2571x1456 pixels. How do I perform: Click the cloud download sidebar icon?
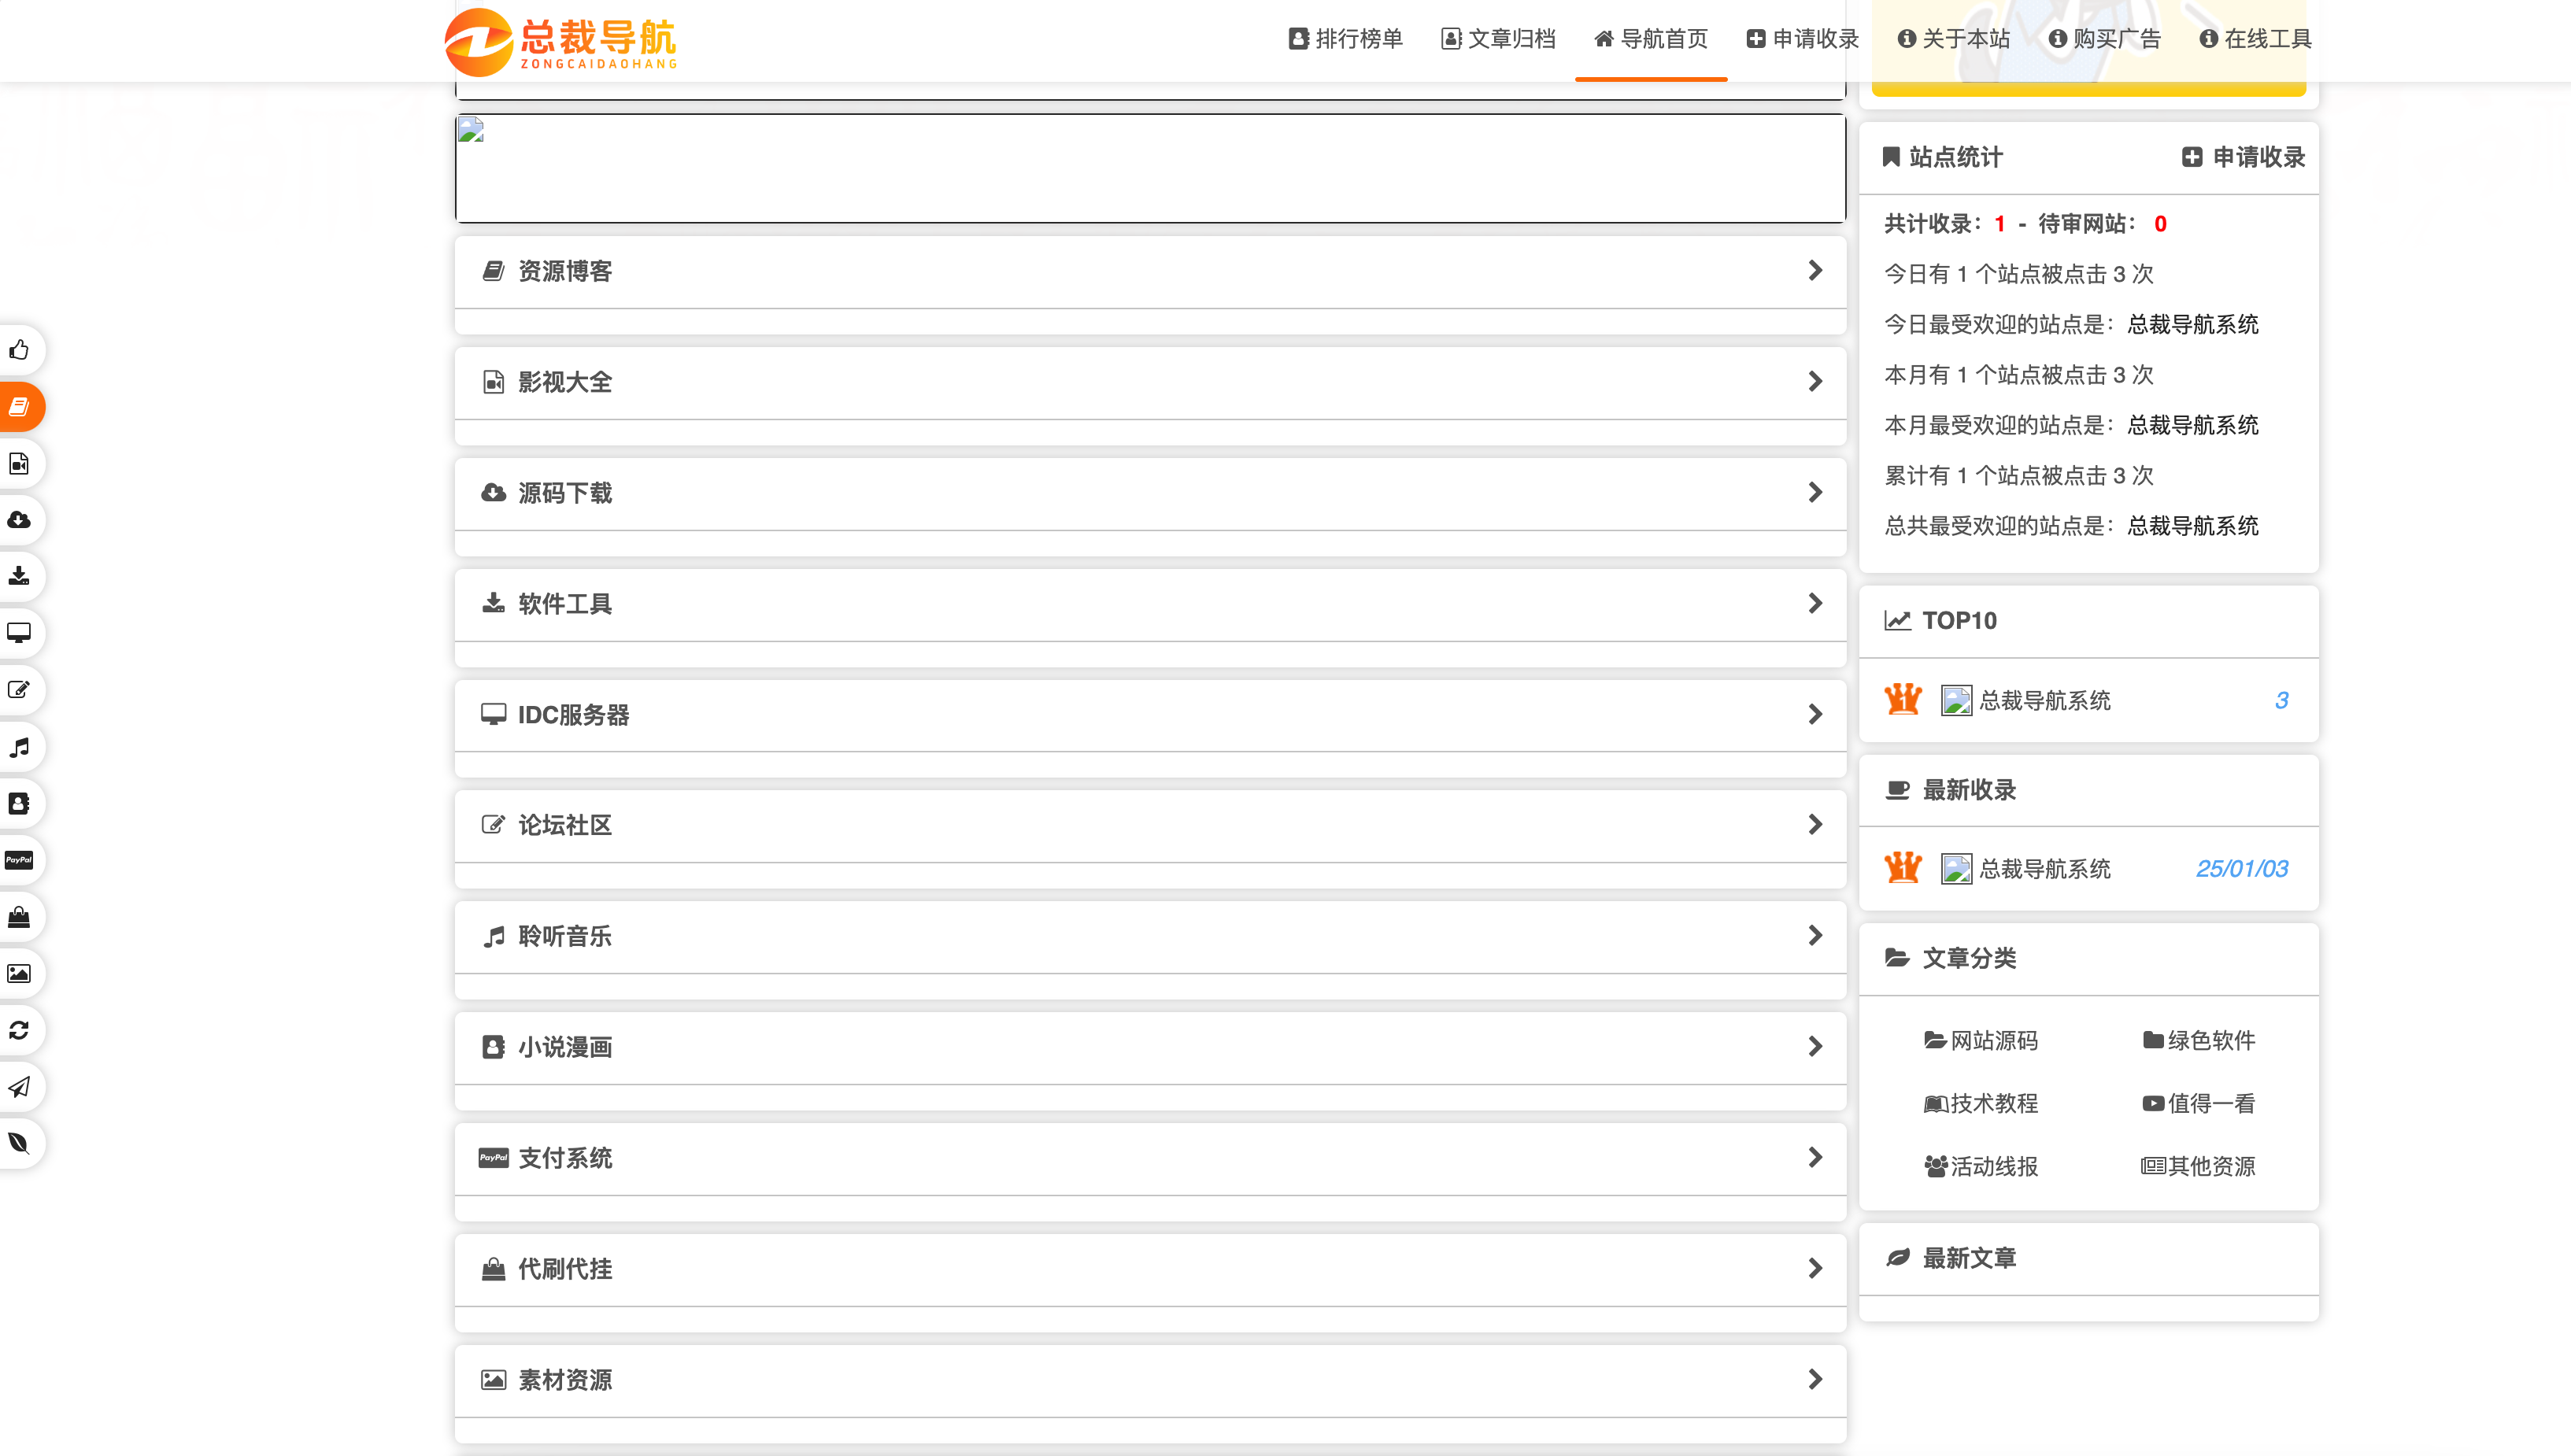point(19,520)
